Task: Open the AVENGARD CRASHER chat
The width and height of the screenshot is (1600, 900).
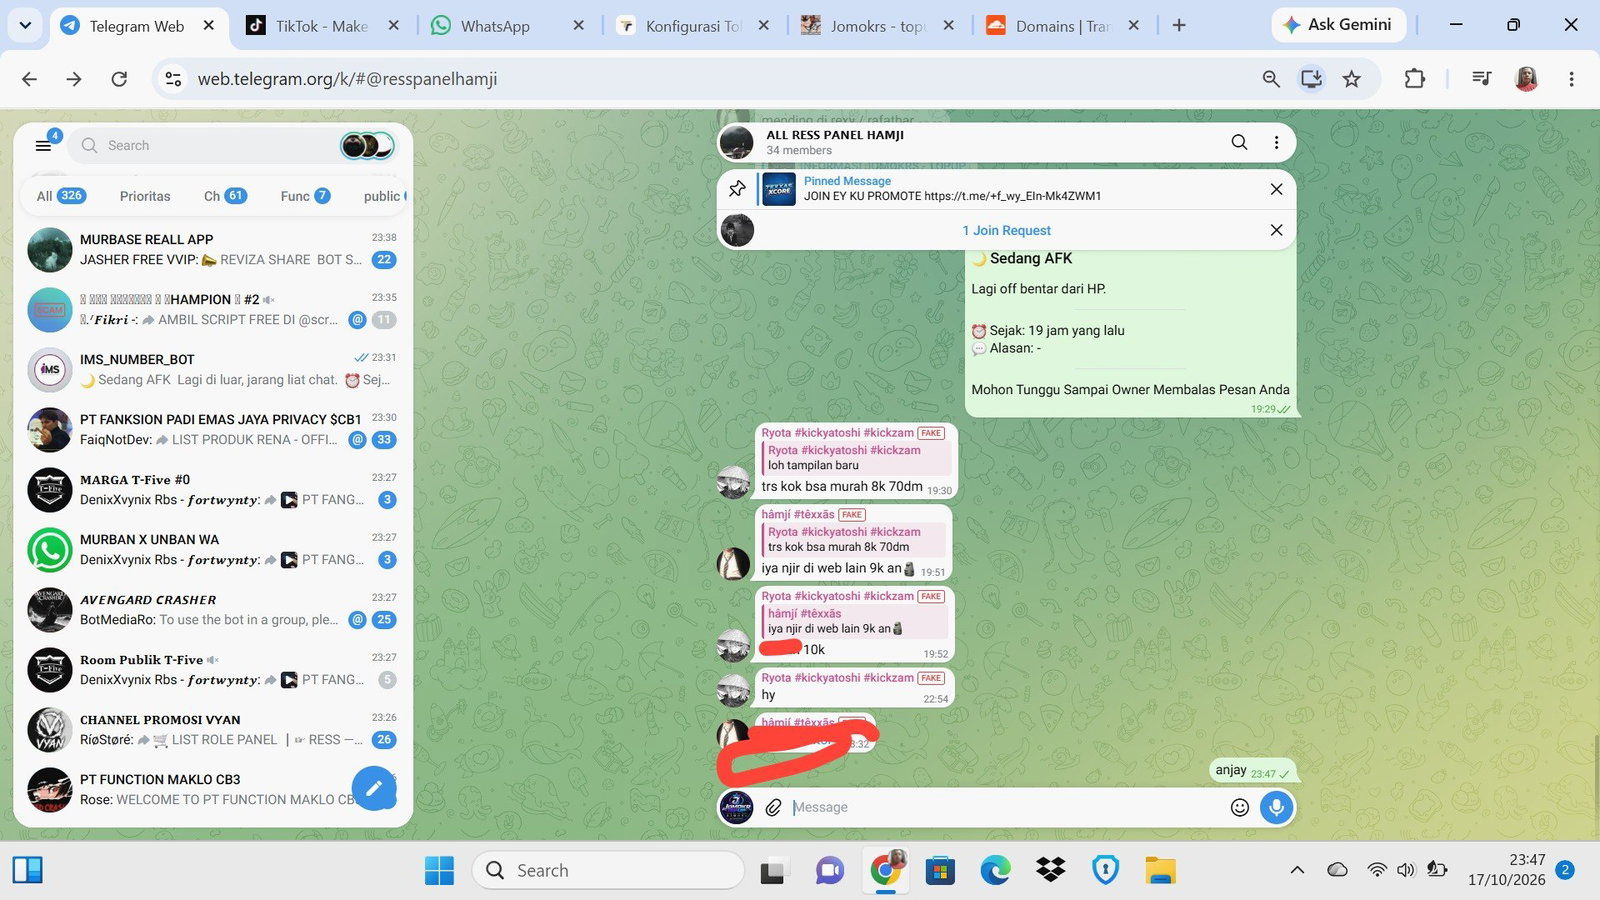Action: [213, 609]
